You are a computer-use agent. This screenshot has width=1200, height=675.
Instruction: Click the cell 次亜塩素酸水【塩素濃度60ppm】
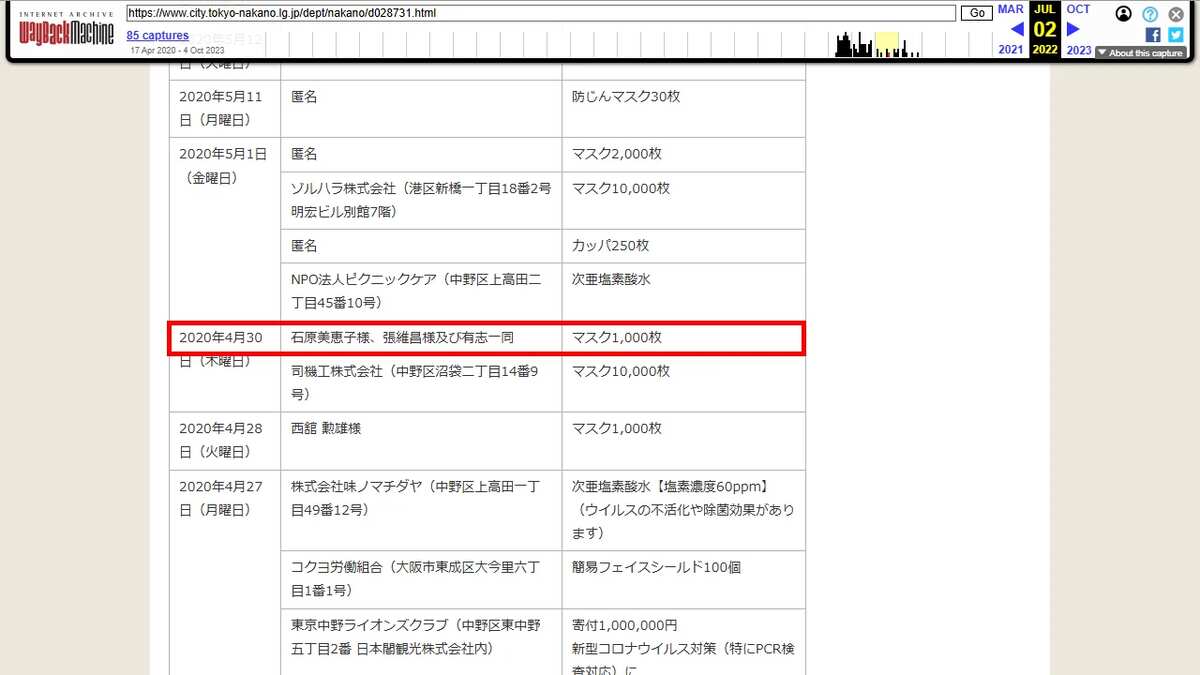683,509
